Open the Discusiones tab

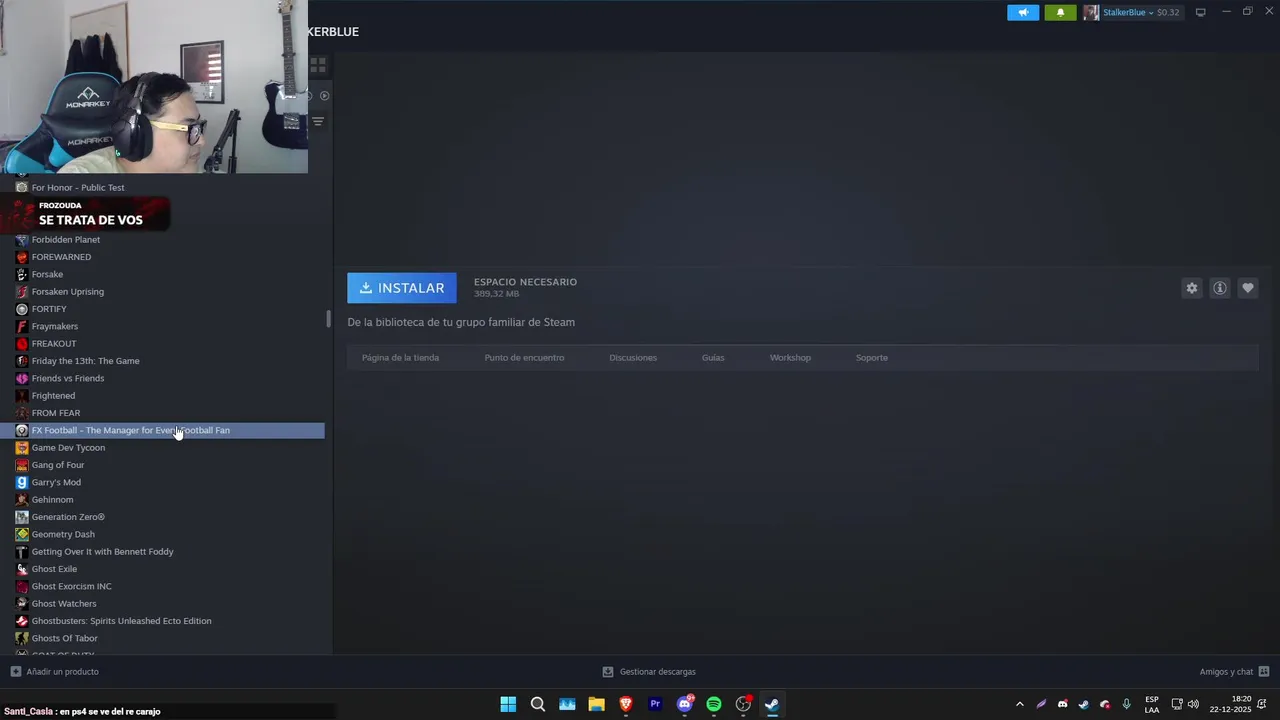[x=633, y=357]
